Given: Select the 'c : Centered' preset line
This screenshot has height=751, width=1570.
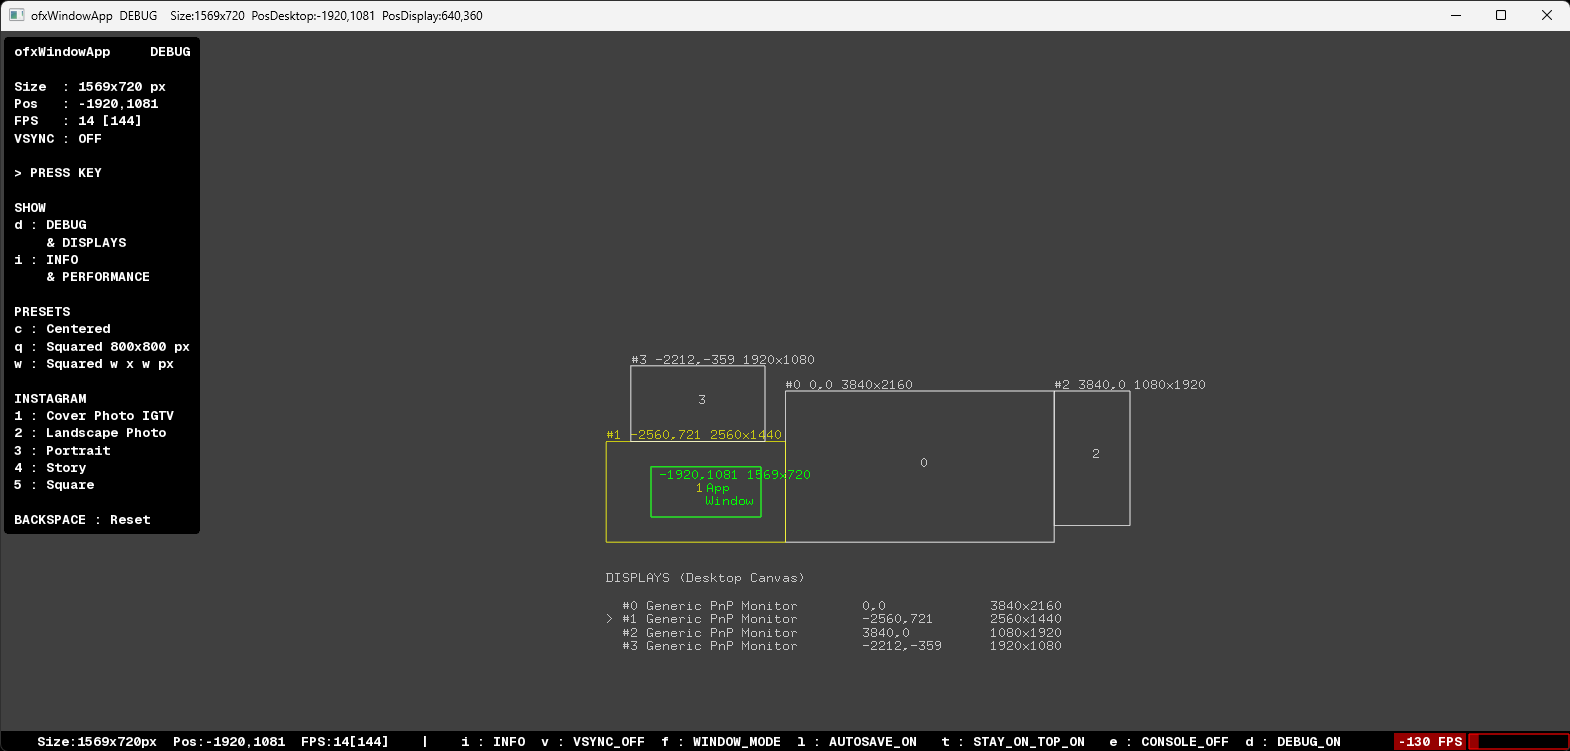Looking at the screenshot, I should 62,329.
